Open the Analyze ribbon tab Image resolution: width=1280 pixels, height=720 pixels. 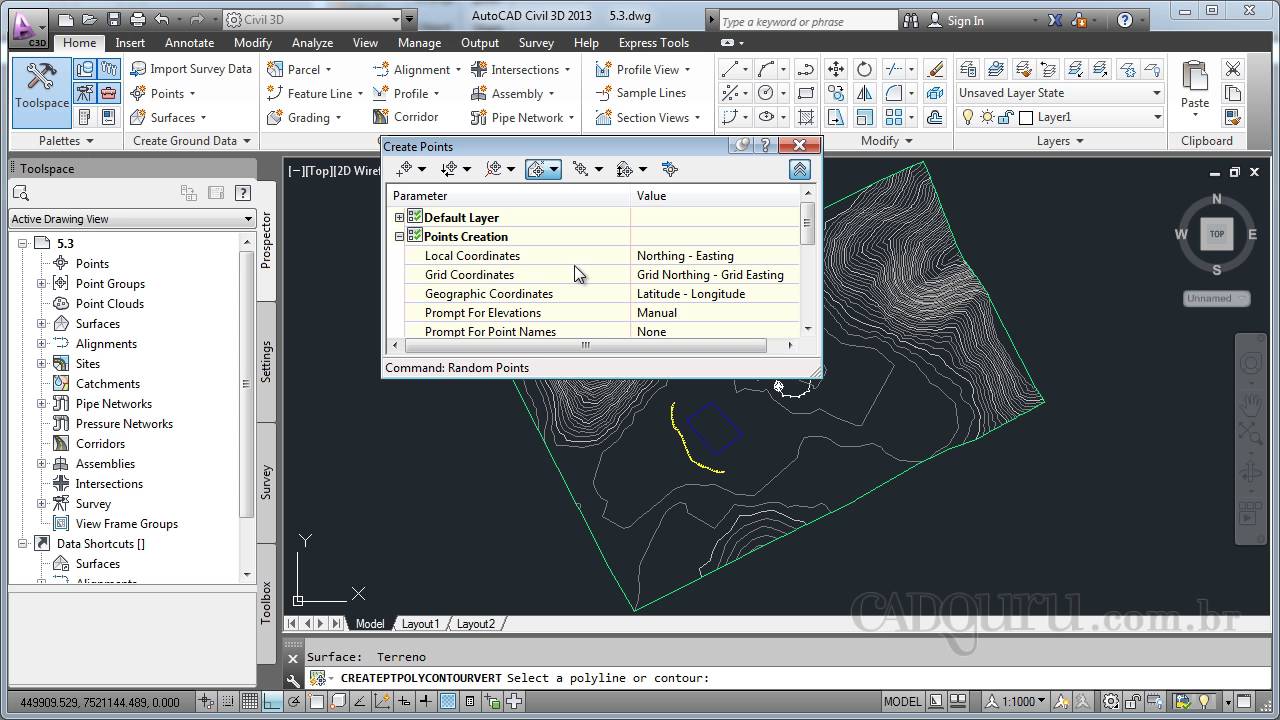click(x=312, y=43)
